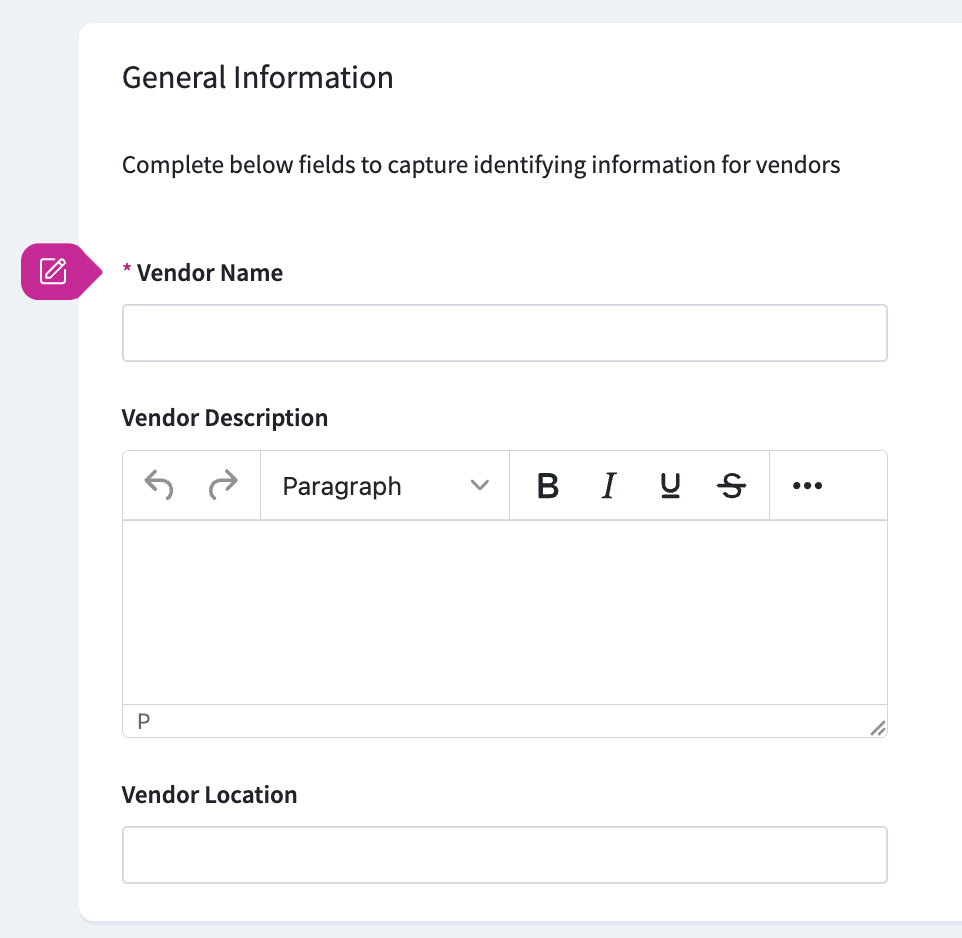
Task: Select the P element path in editor footer
Action: point(144,721)
